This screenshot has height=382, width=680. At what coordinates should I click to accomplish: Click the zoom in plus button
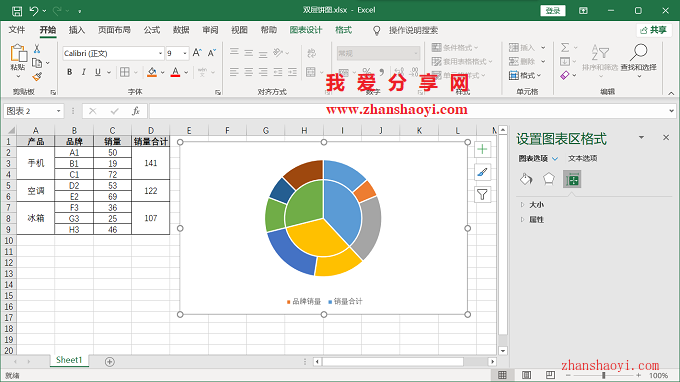[x=638, y=375]
